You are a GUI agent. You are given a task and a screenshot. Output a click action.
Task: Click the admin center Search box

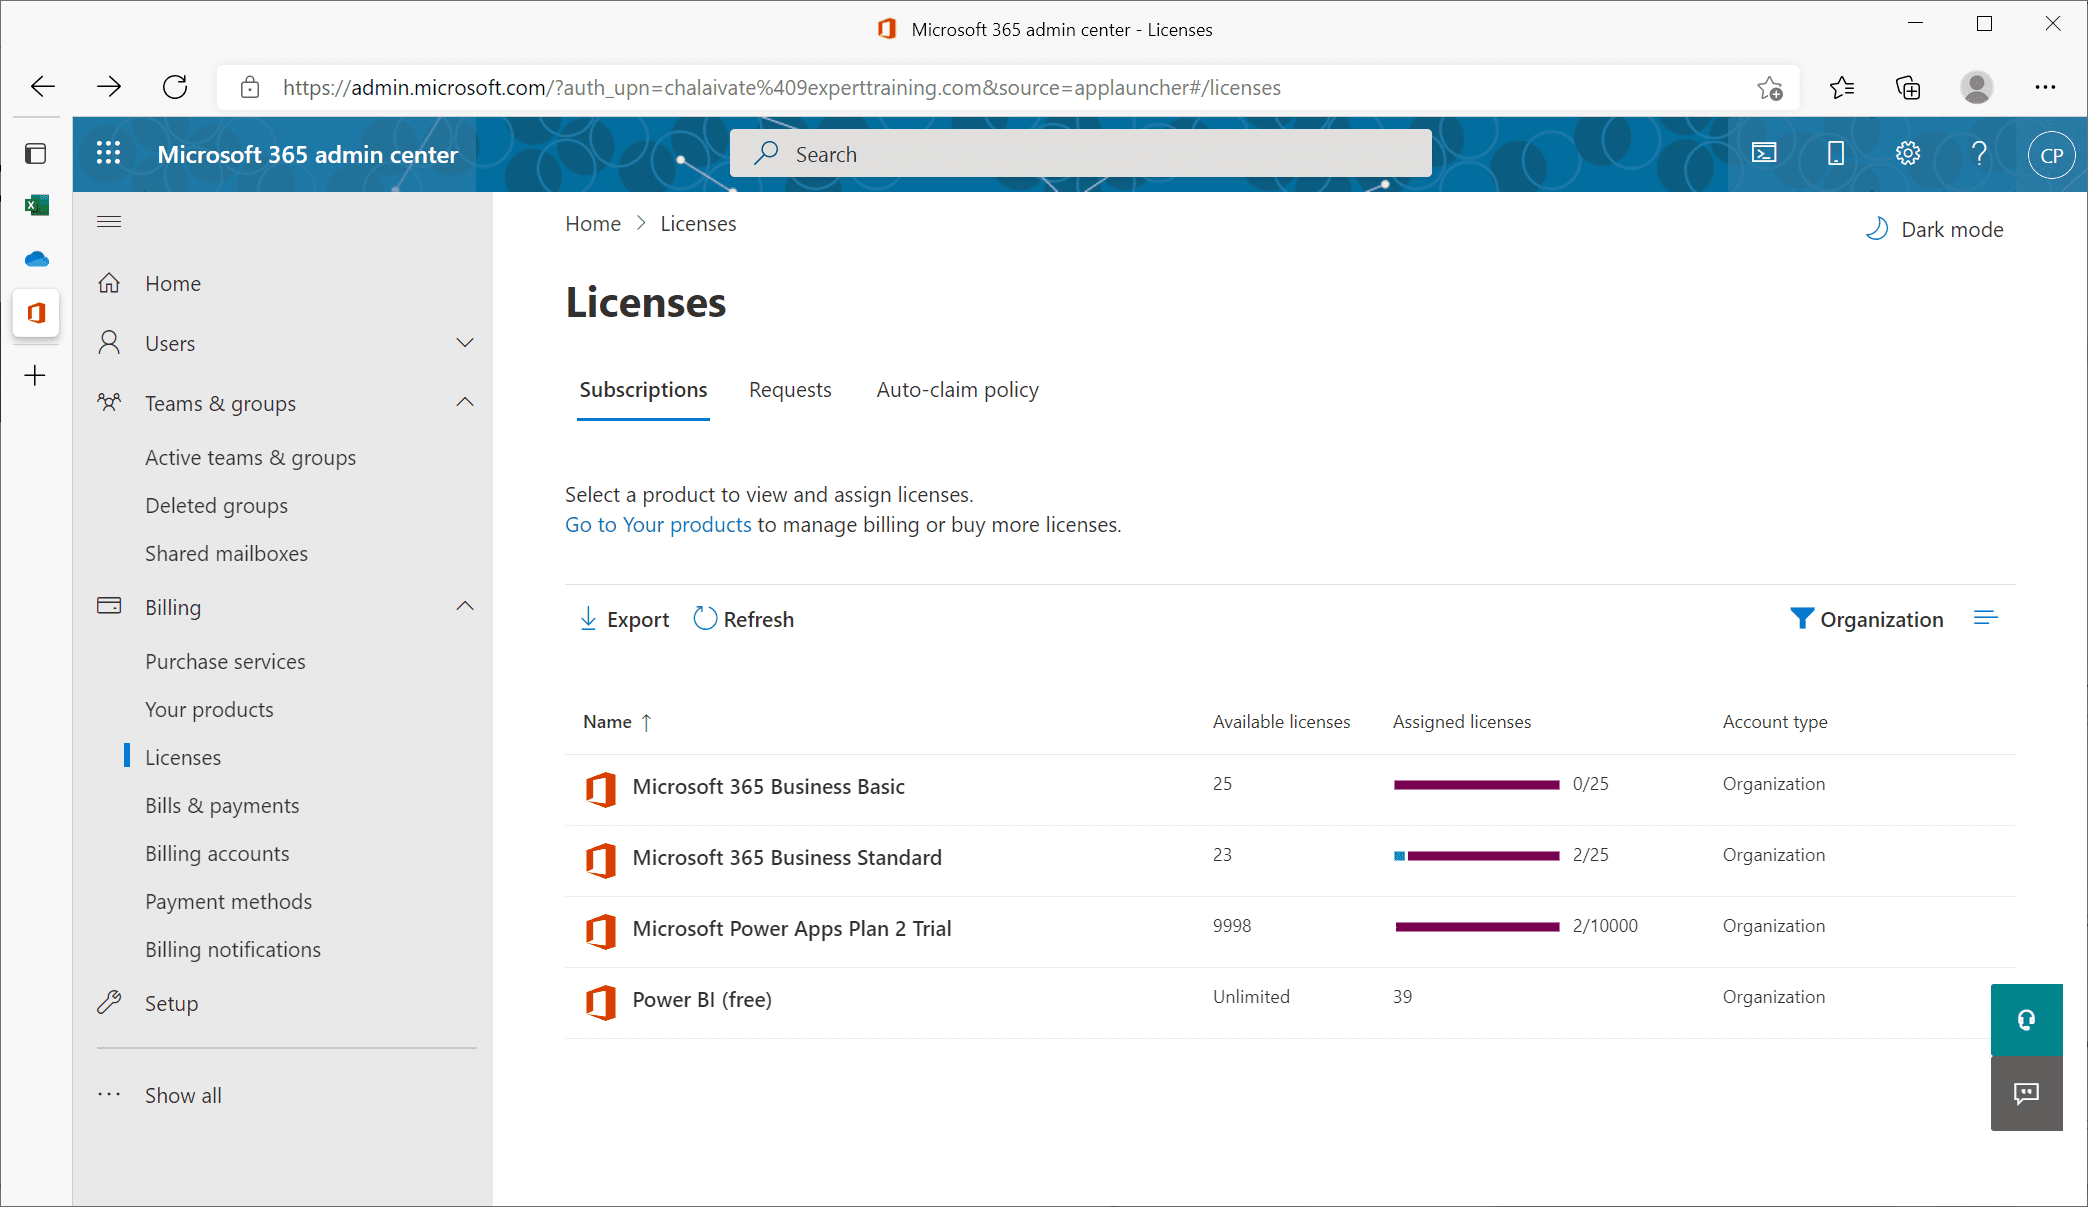[1080, 154]
